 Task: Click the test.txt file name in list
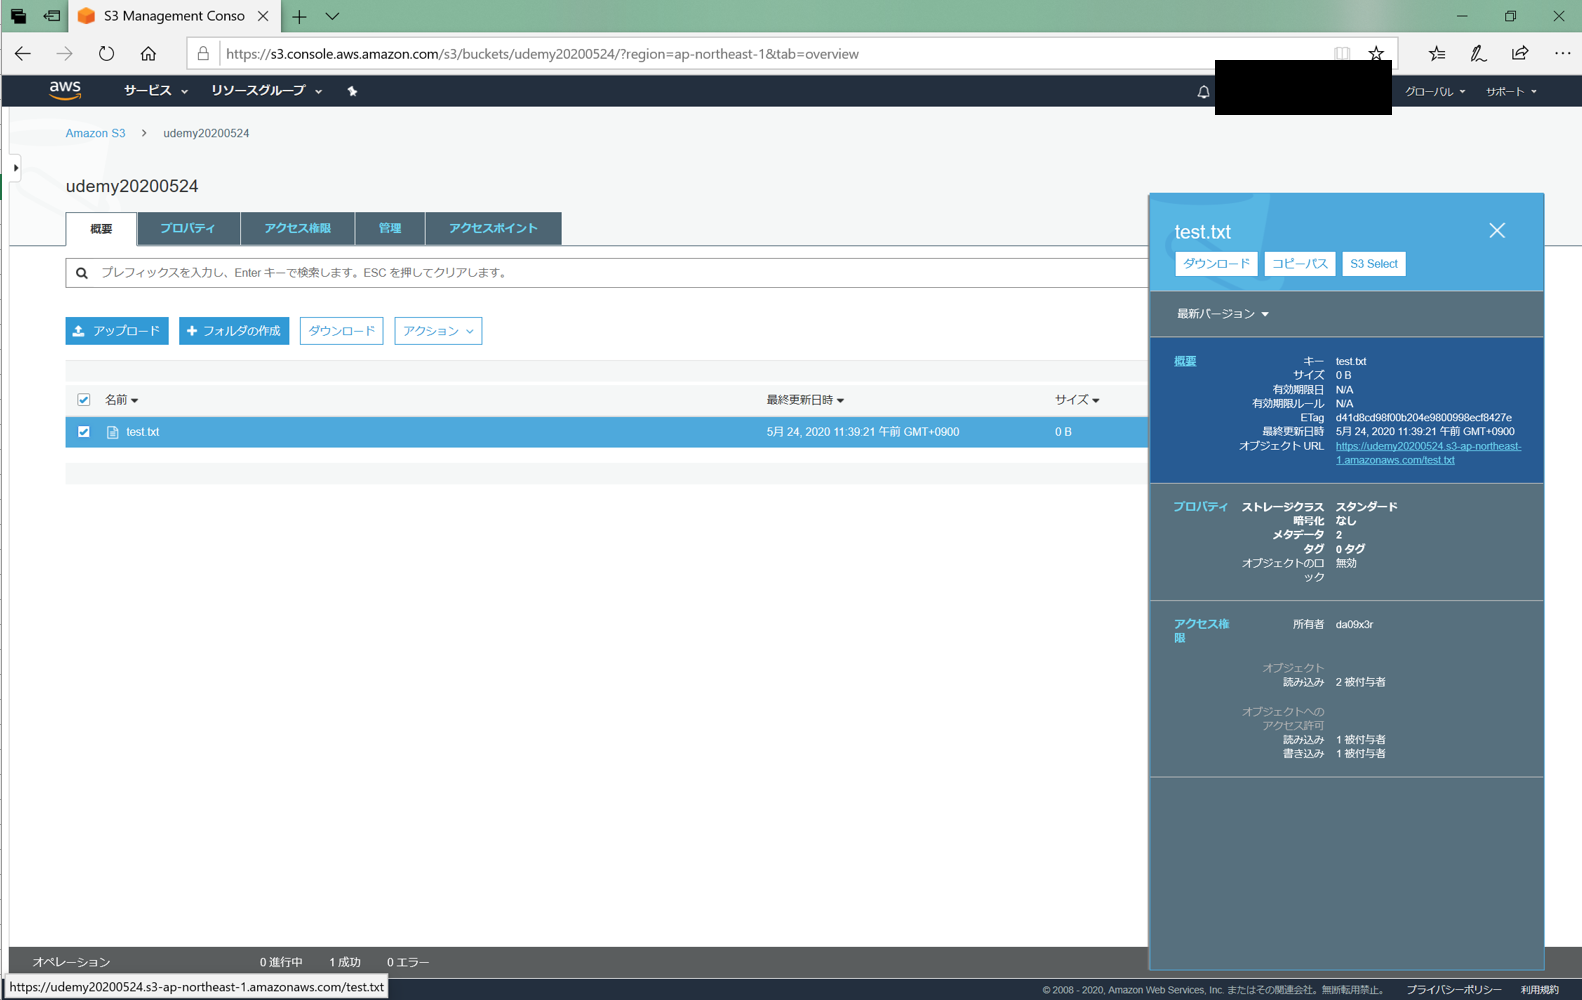(x=143, y=432)
